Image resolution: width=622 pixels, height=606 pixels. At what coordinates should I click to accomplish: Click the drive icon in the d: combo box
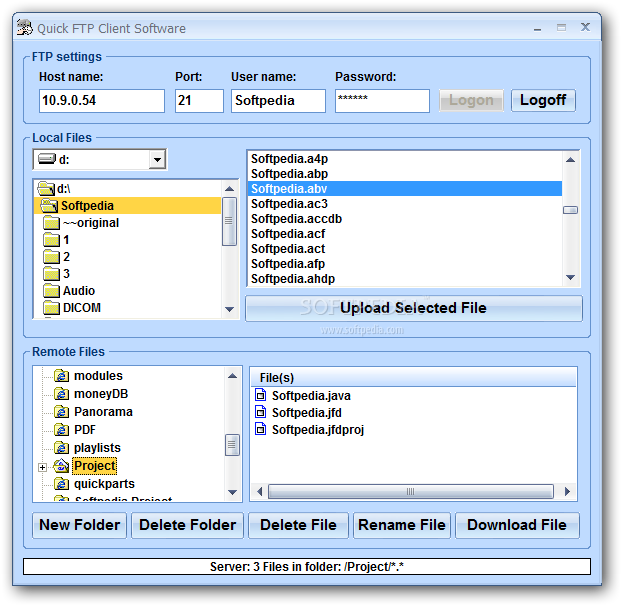pos(47,159)
